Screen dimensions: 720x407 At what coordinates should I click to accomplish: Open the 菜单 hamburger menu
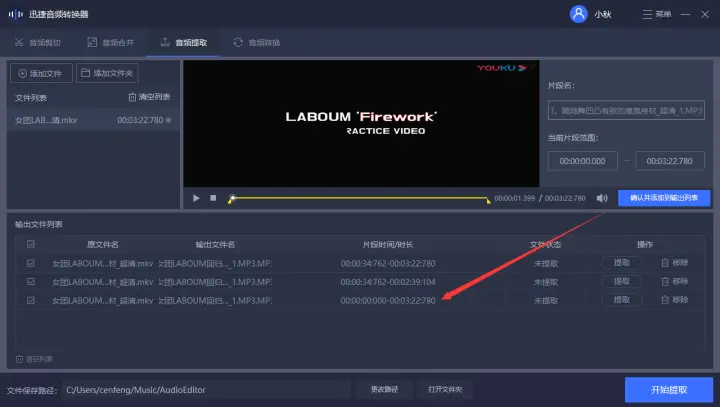click(x=657, y=14)
